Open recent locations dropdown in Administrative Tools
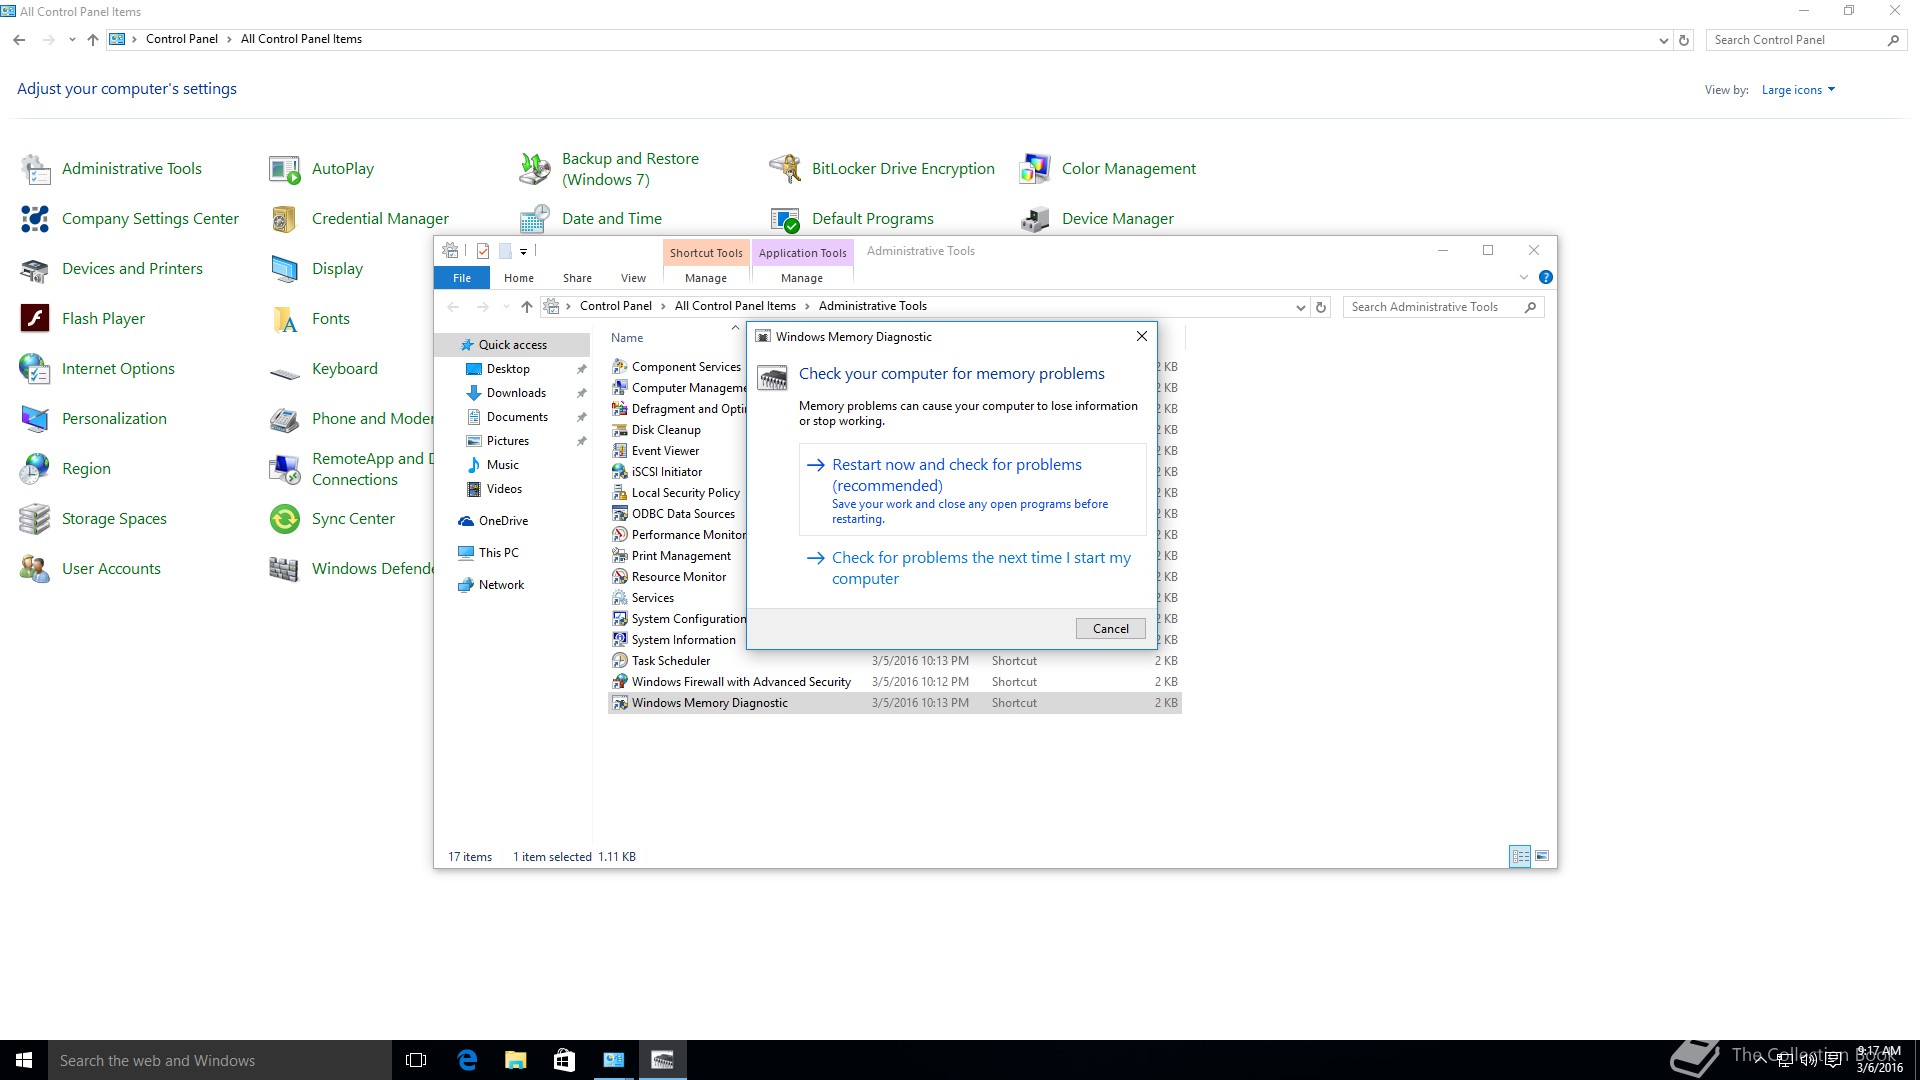 506,307
